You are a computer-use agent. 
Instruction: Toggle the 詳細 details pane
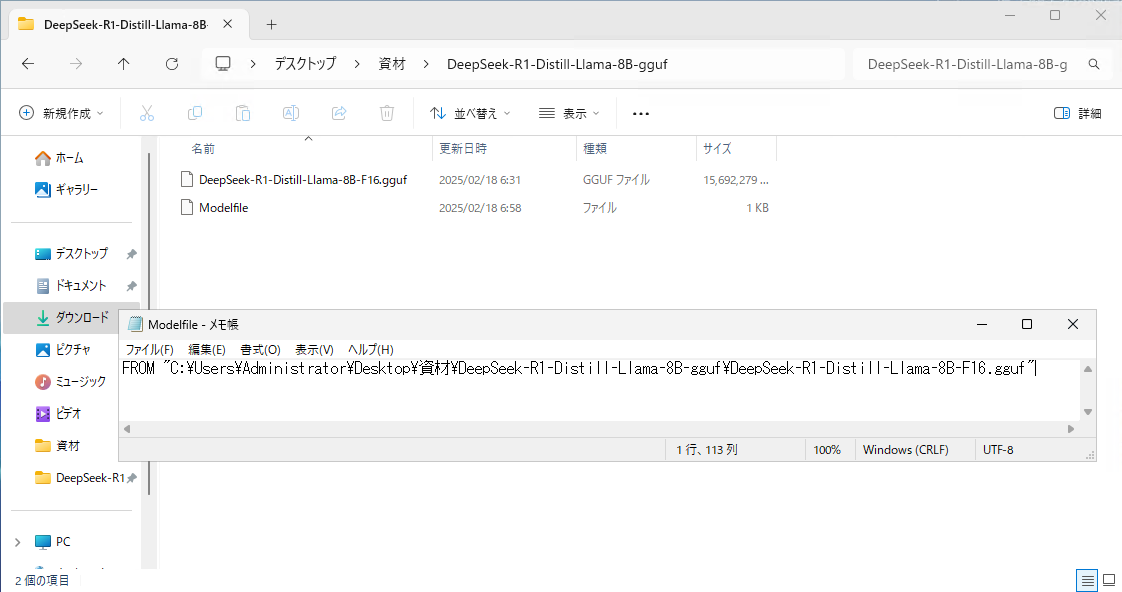pyautogui.click(x=1078, y=113)
